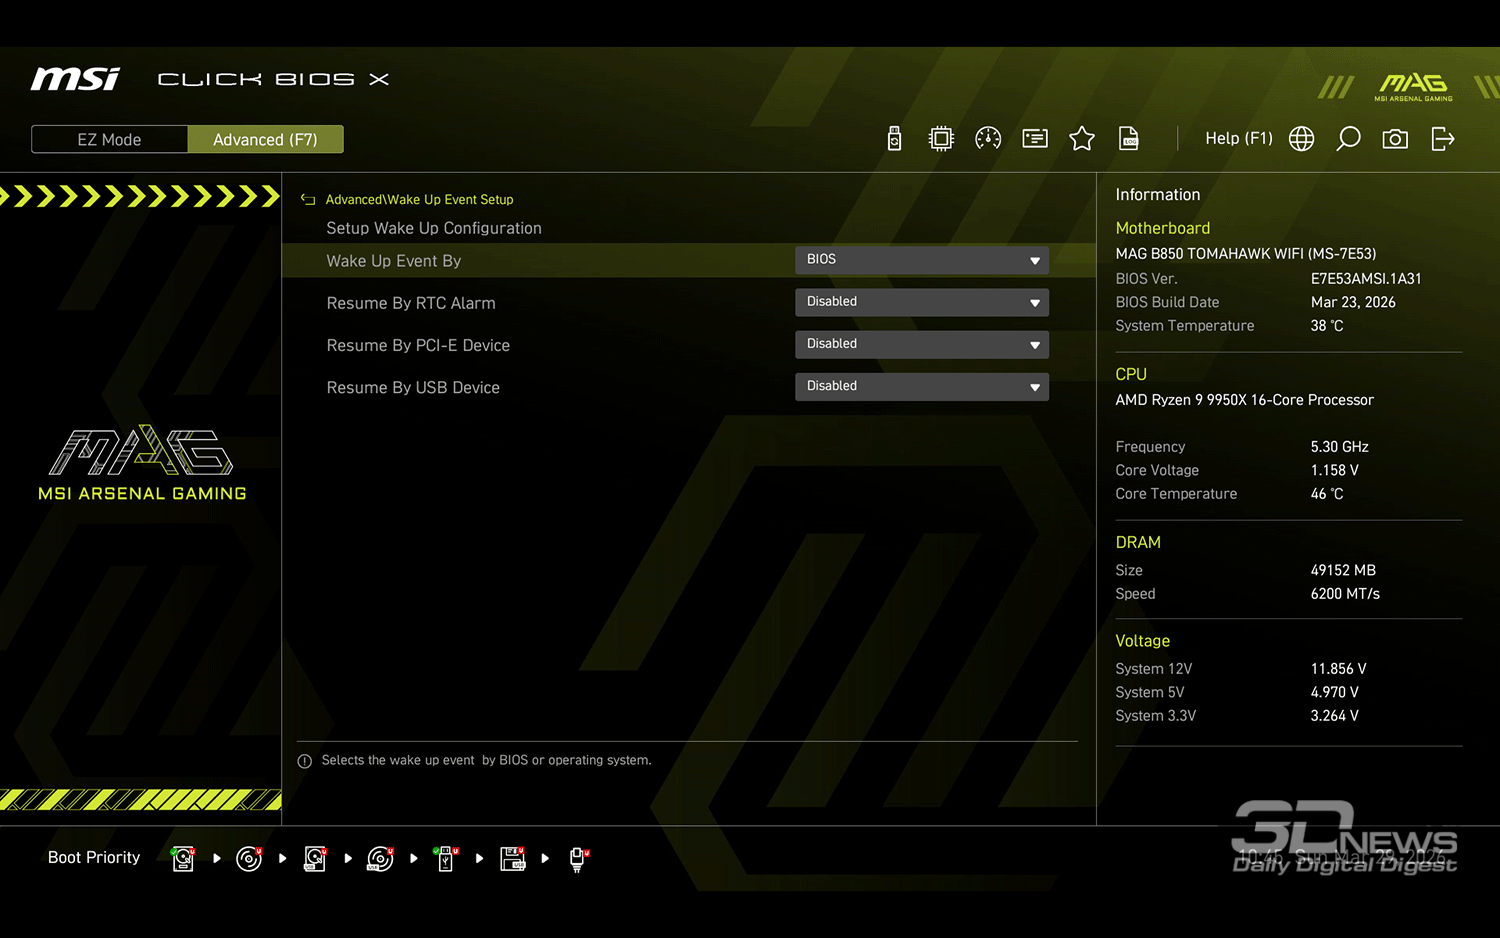Open Resume By PCI-E Device dropdown

[921, 344]
